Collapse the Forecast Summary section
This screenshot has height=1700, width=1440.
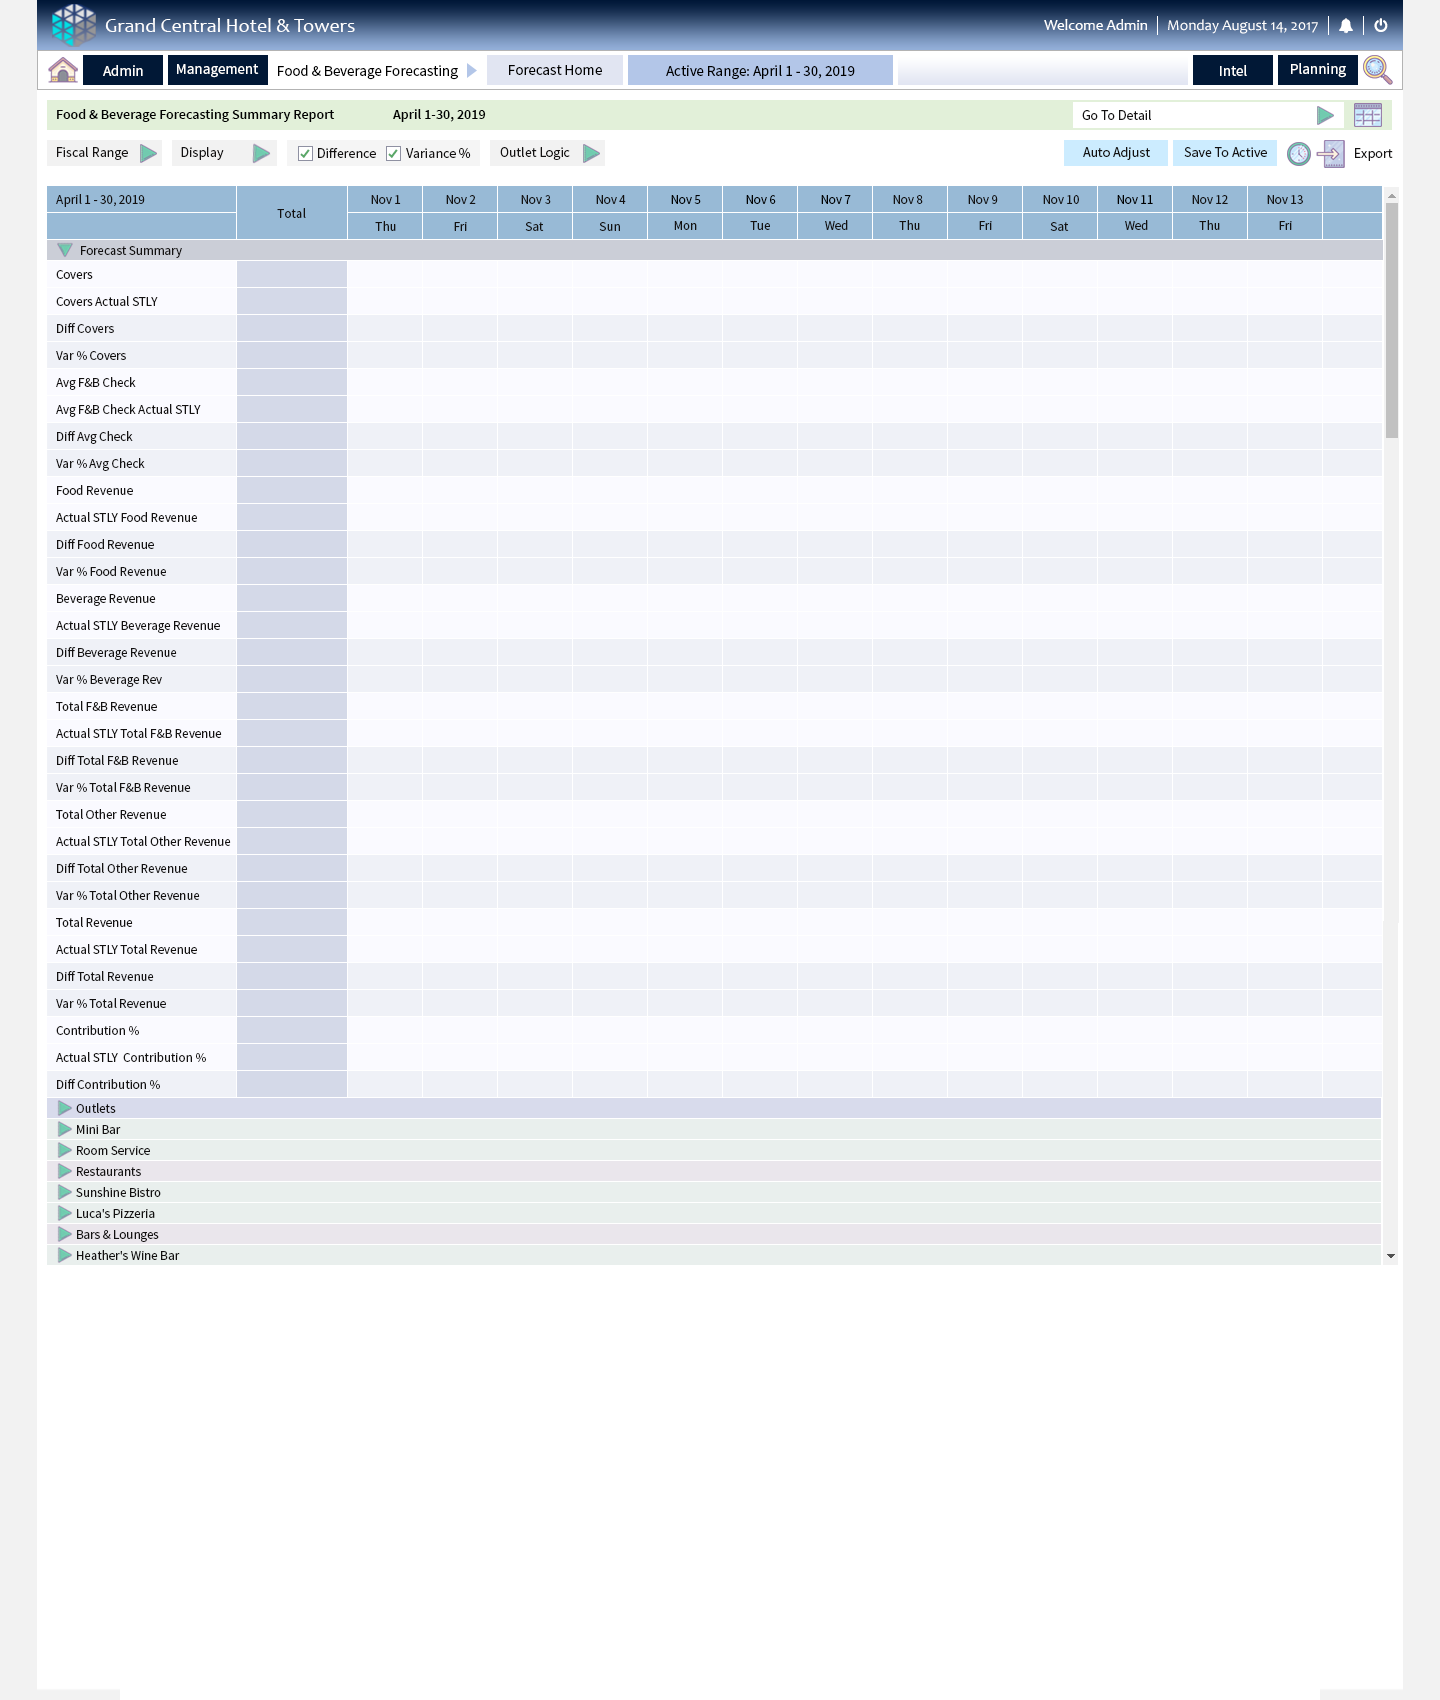65,250
